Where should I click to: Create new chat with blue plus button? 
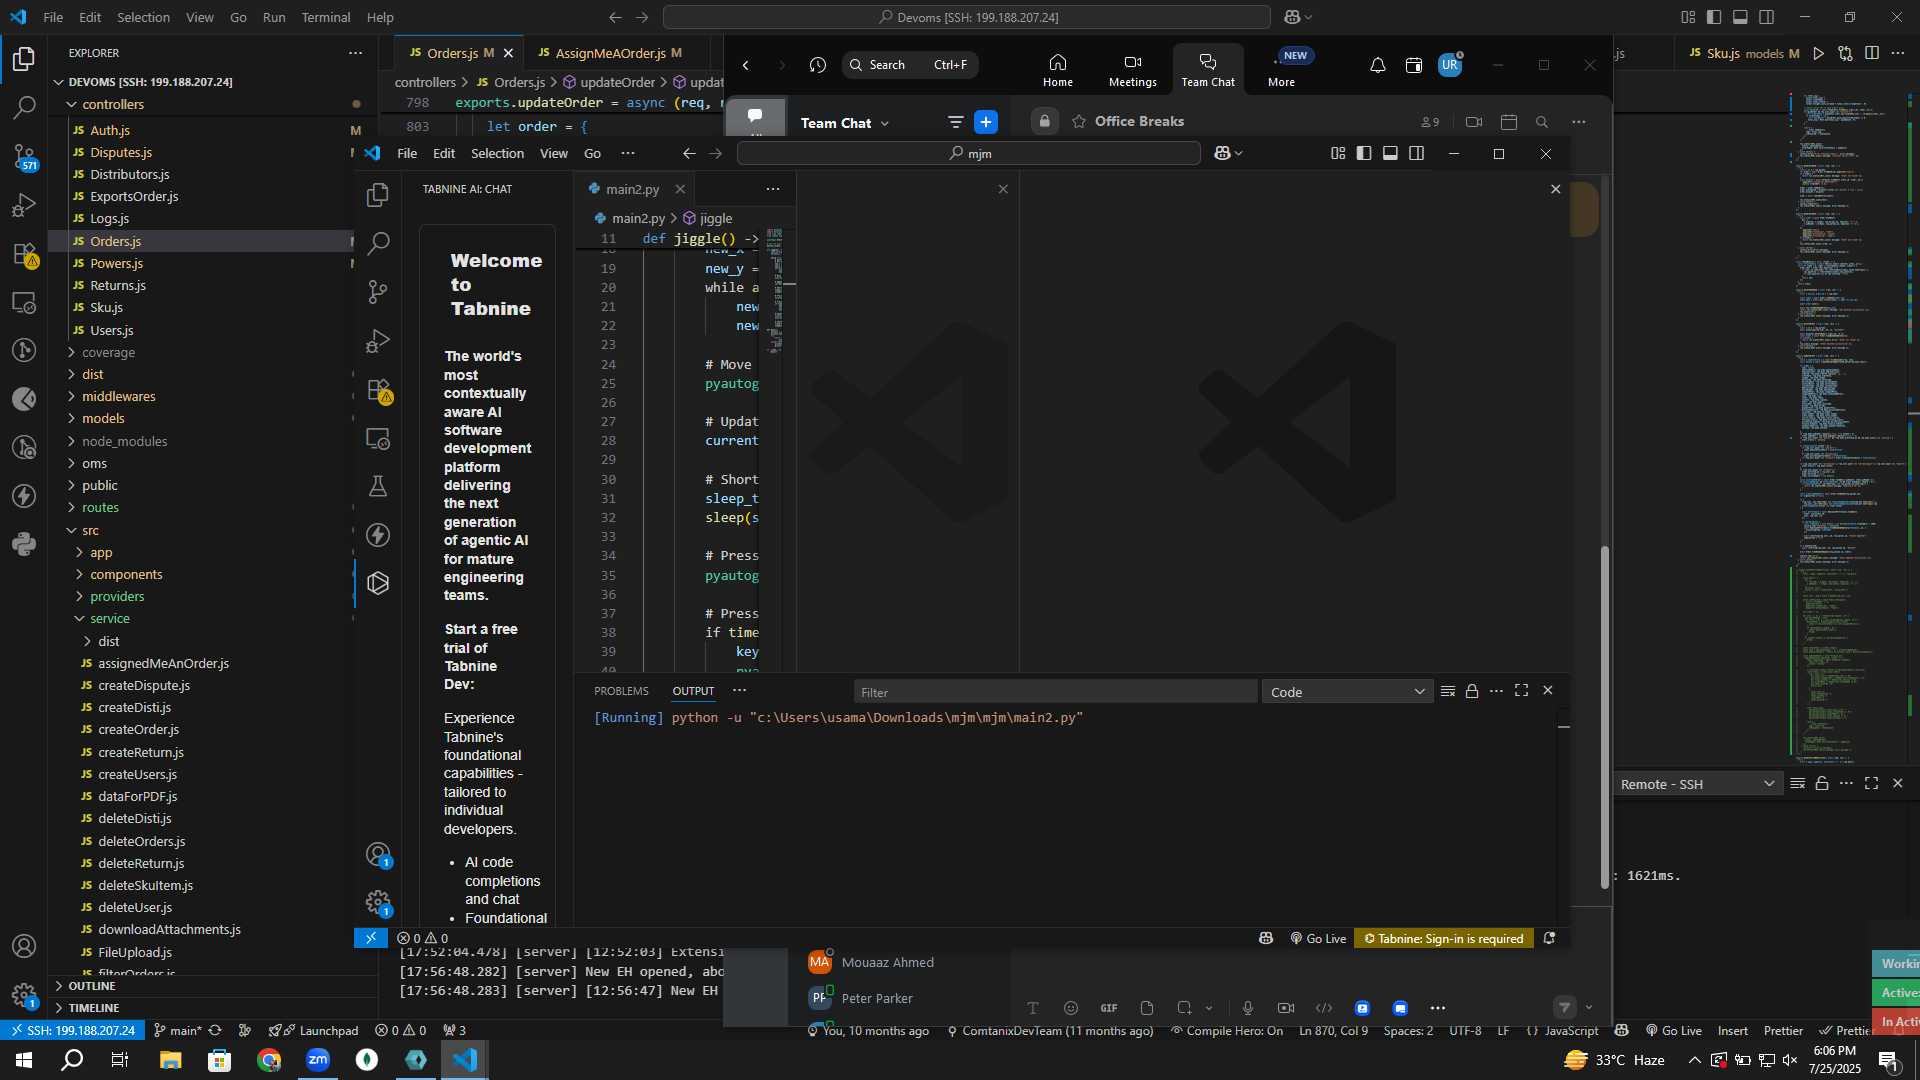point(986,122)
